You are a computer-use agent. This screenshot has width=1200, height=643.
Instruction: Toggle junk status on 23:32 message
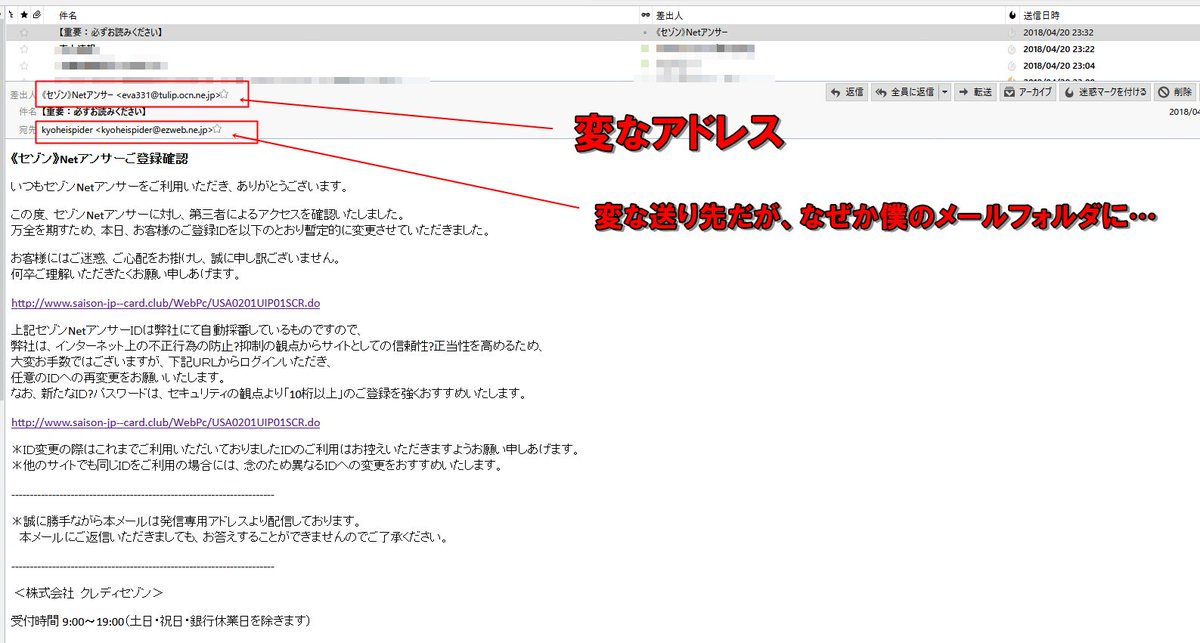(x=1012, y=33)
